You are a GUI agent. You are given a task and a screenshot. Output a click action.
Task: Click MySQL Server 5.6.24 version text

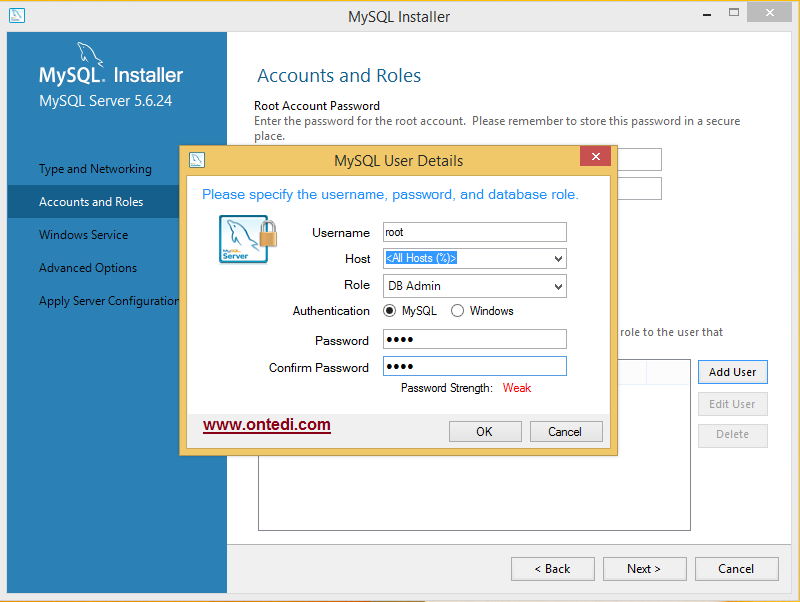(106, 101)
